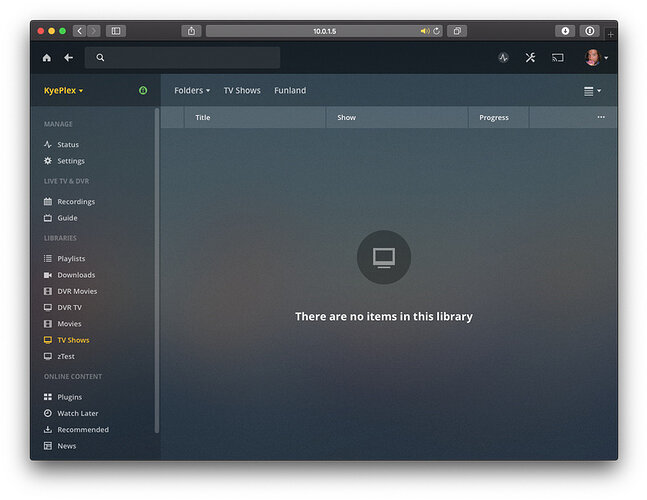
Task: Click the Status pulse icon in sidebar
Action: [48, 144]
